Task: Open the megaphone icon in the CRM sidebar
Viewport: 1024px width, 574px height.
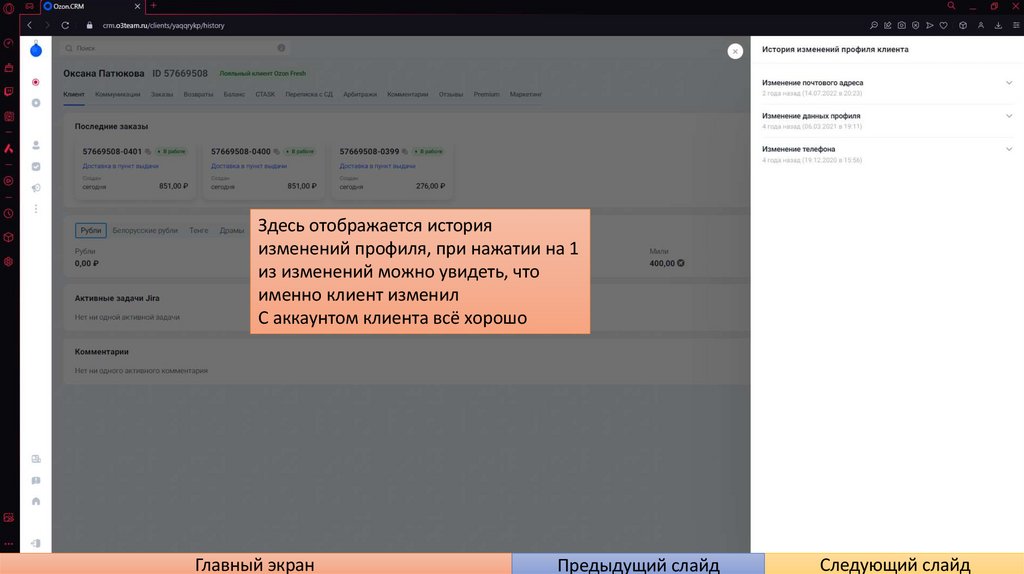Action: pyautogui.click(x=36, y=188)
